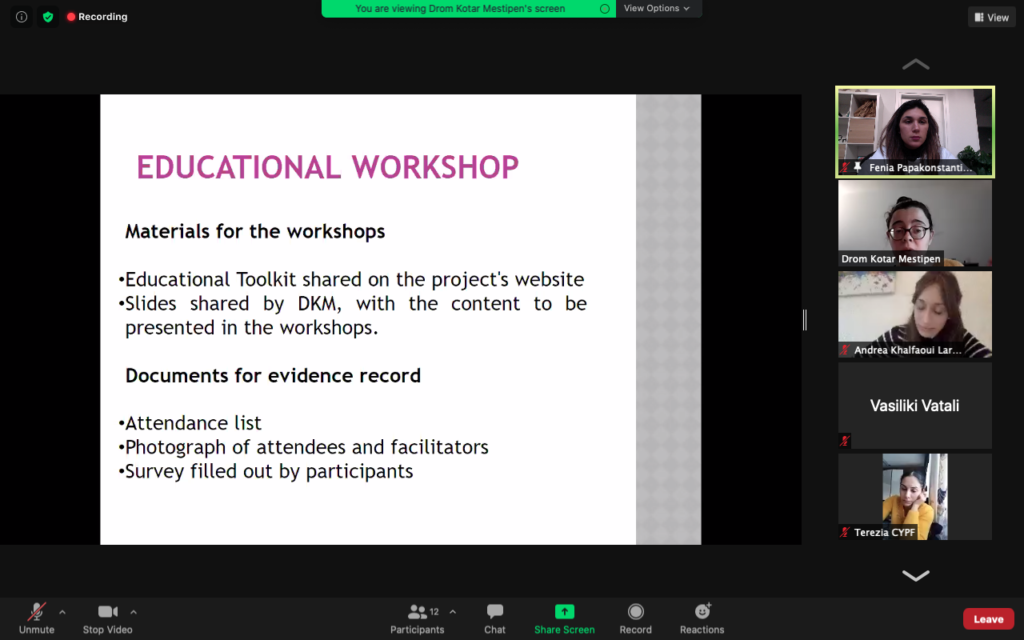This screenshot has width=1024, height=640.
Task: Expand video options arrow next to Stop Video
Action: coord(133,612)
